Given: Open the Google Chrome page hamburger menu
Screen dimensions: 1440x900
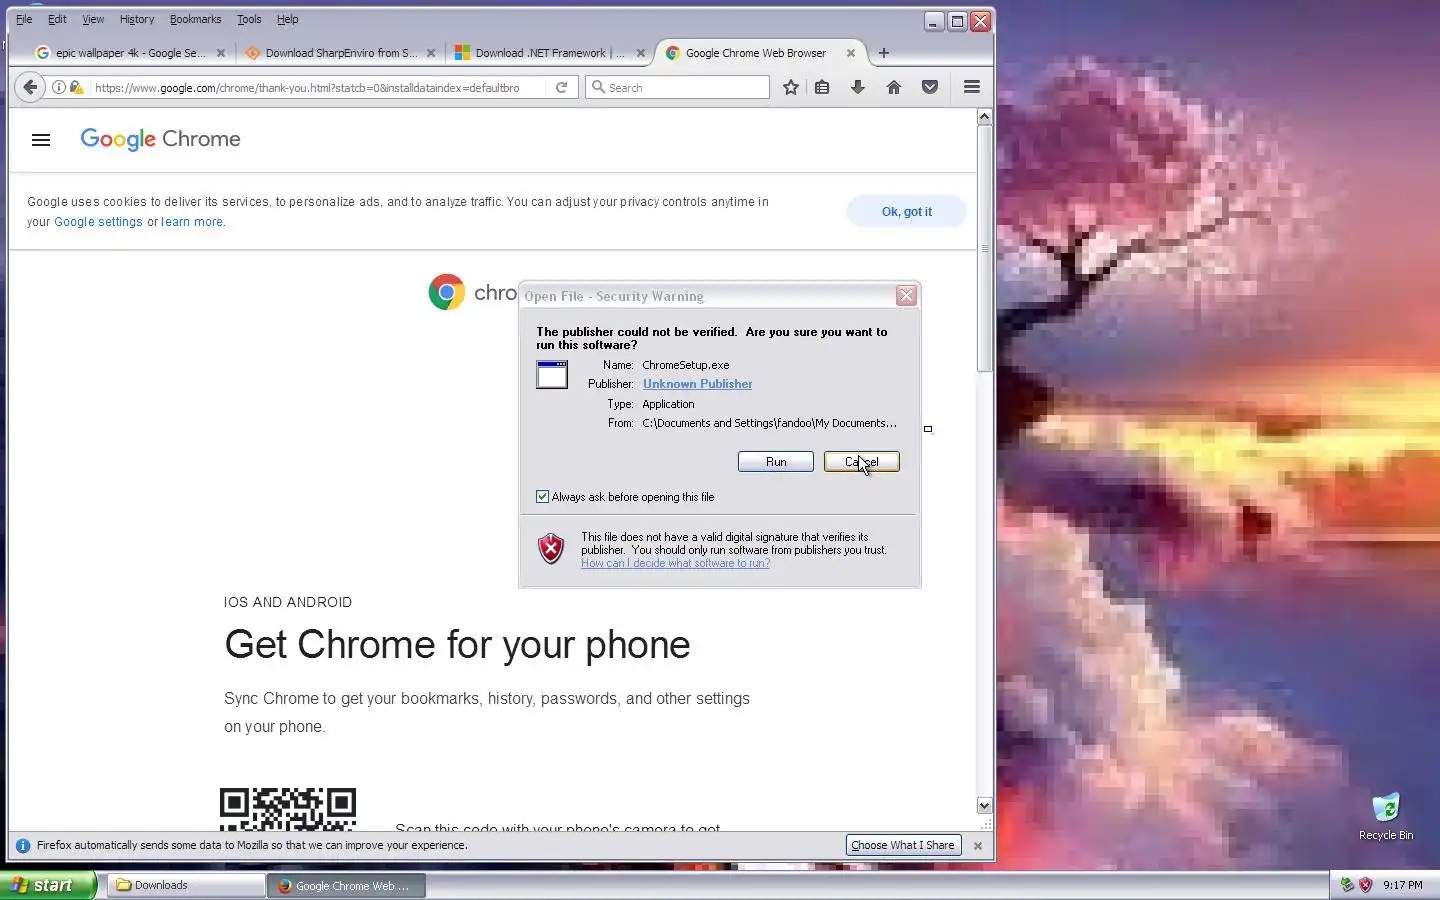Looking at the screenshot, I should pyautogui.click(x=41, y=140).
